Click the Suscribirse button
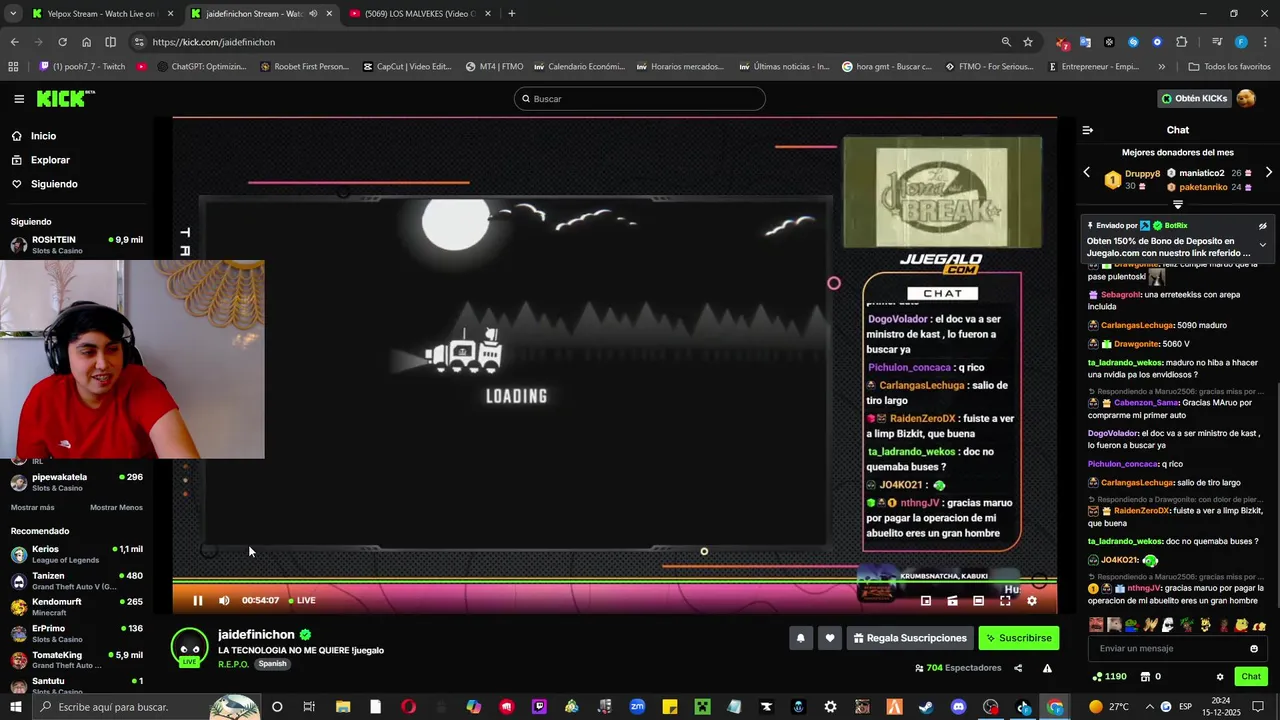The height and width of the screenshot is (720, 1280). click(1018, 638)
